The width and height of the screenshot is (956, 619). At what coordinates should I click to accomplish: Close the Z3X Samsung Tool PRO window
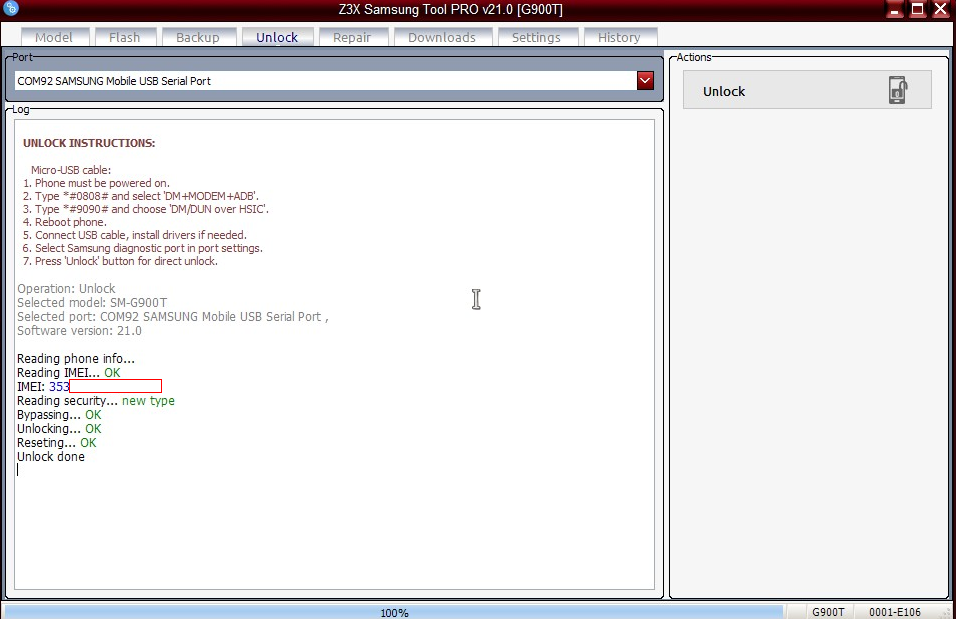pyautogui.click(x=940, y=9)
